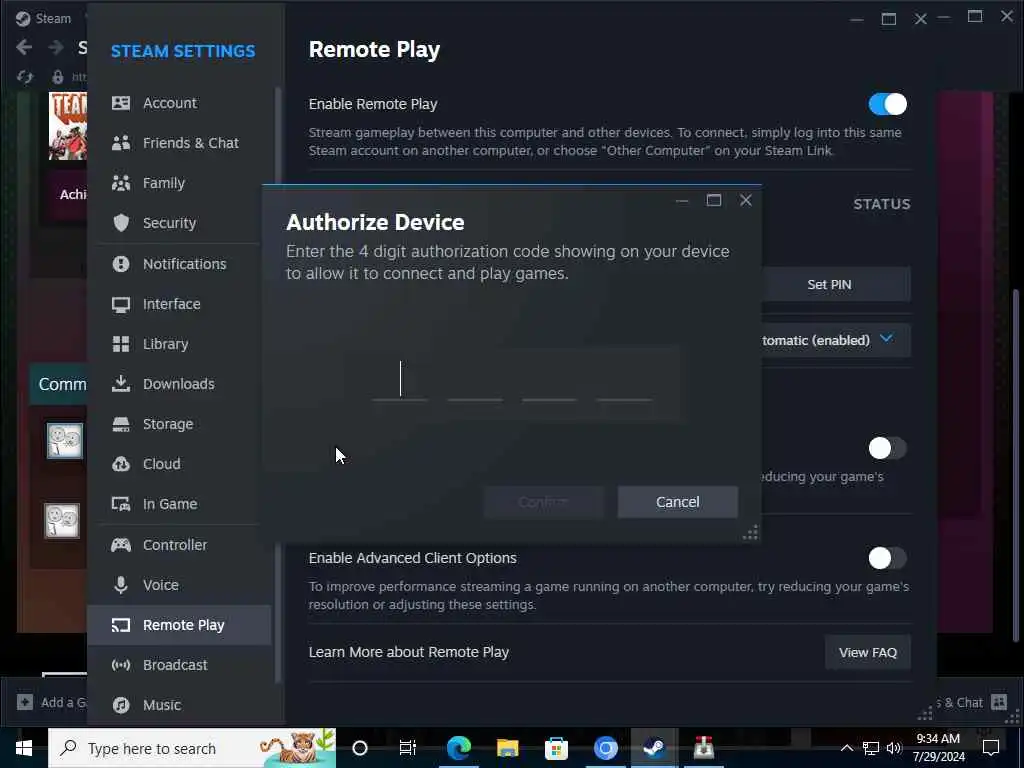Open Windows Start menu
Viewport: 1024px width, 768px height.
24,748
